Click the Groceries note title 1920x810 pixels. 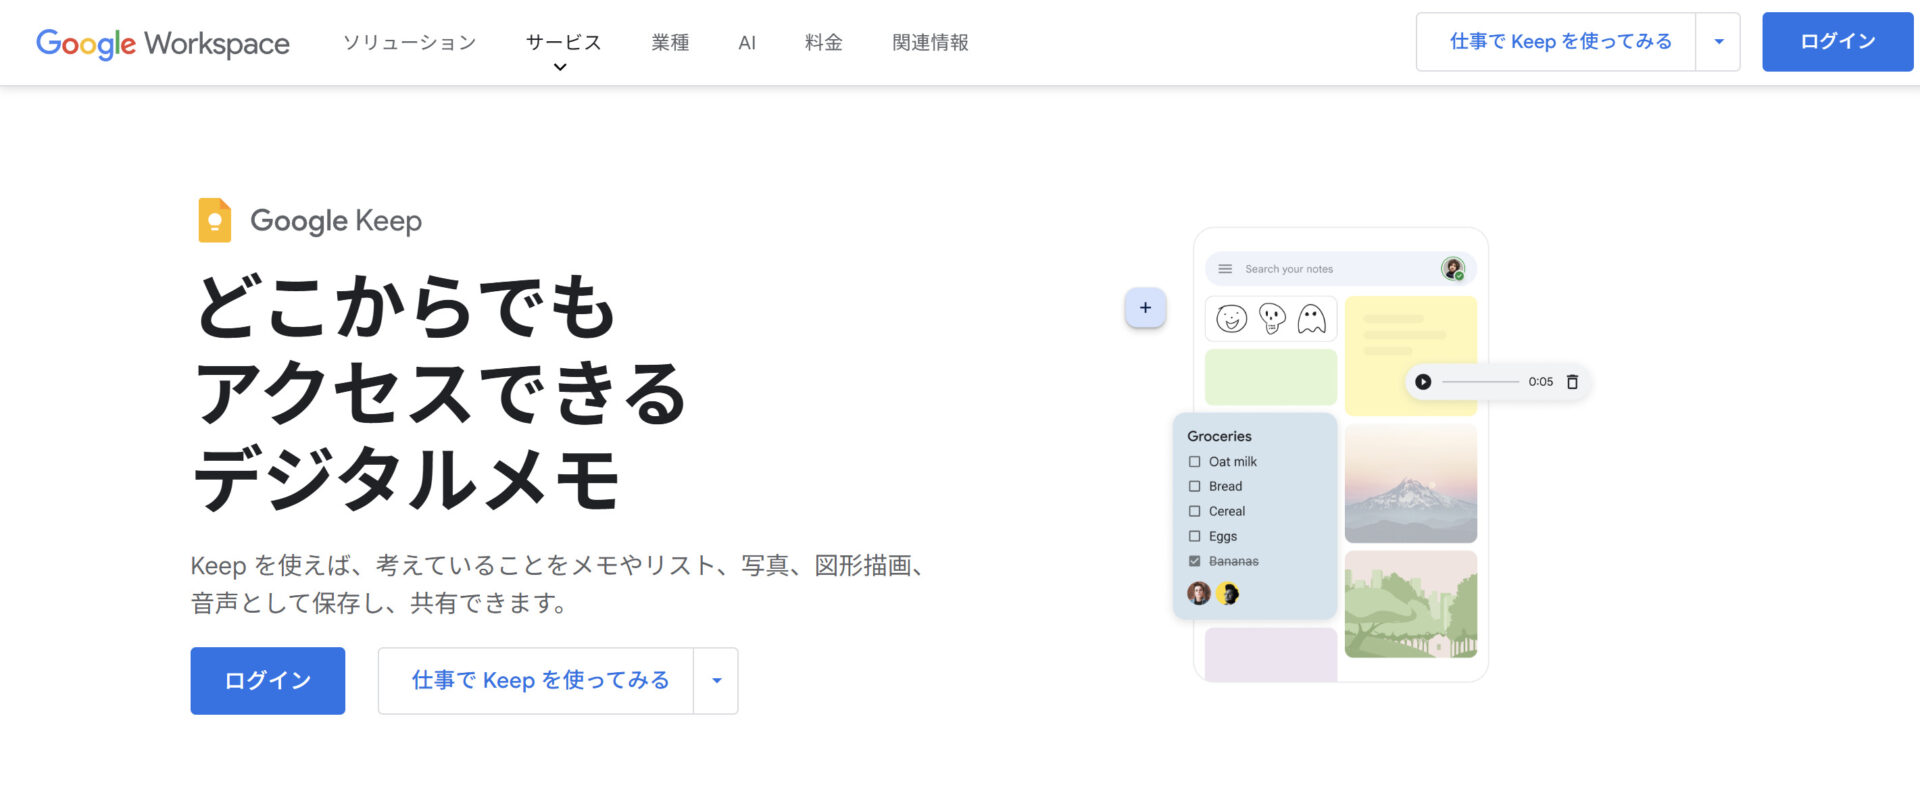click(1219, 436)
